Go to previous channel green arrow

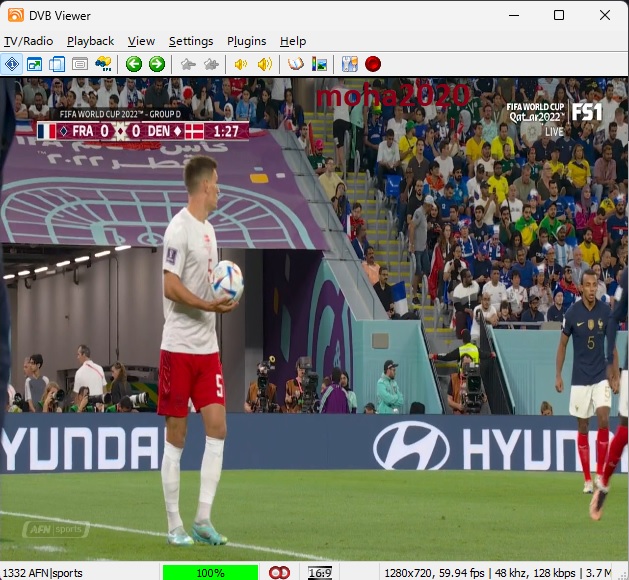(134, 64)
